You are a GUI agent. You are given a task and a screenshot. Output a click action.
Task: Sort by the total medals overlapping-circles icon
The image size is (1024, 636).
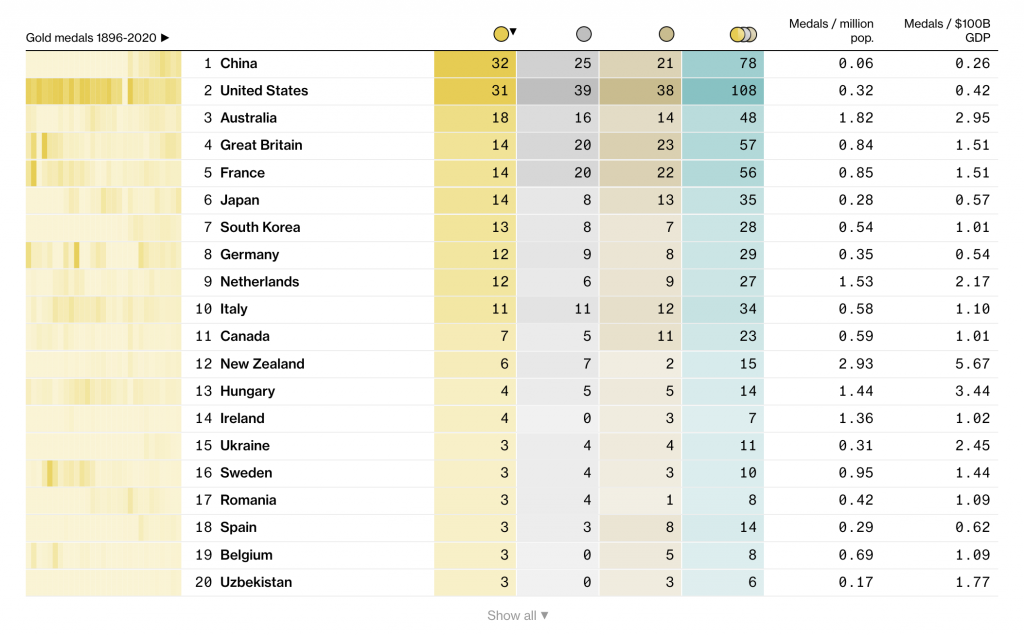[742, 33]
